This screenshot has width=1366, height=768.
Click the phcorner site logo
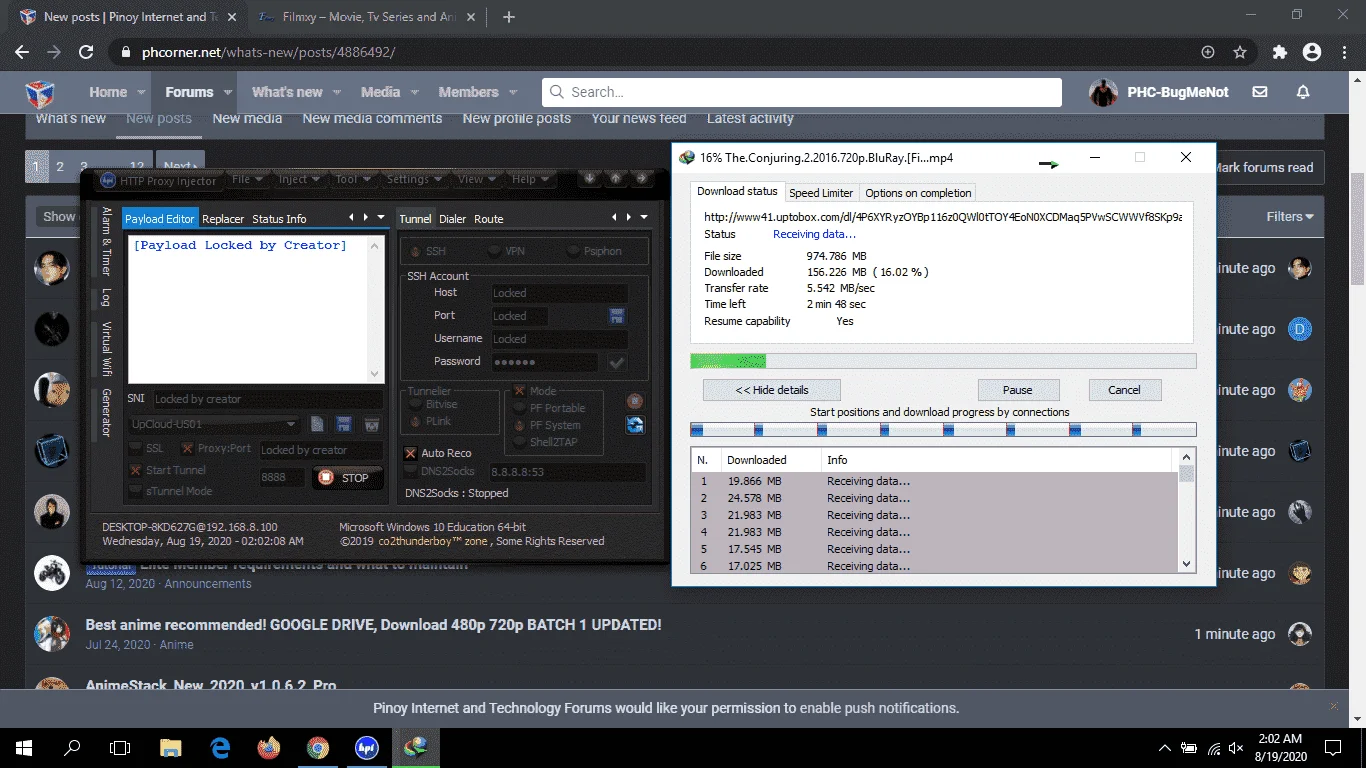(x=41, y=92)
